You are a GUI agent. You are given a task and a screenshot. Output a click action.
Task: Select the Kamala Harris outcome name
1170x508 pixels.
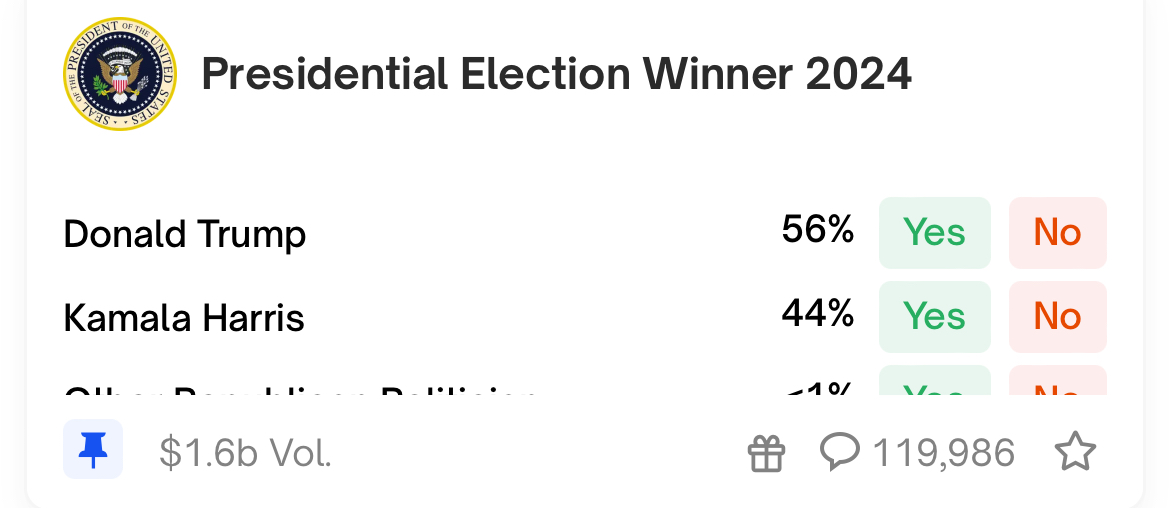point(184,318)
